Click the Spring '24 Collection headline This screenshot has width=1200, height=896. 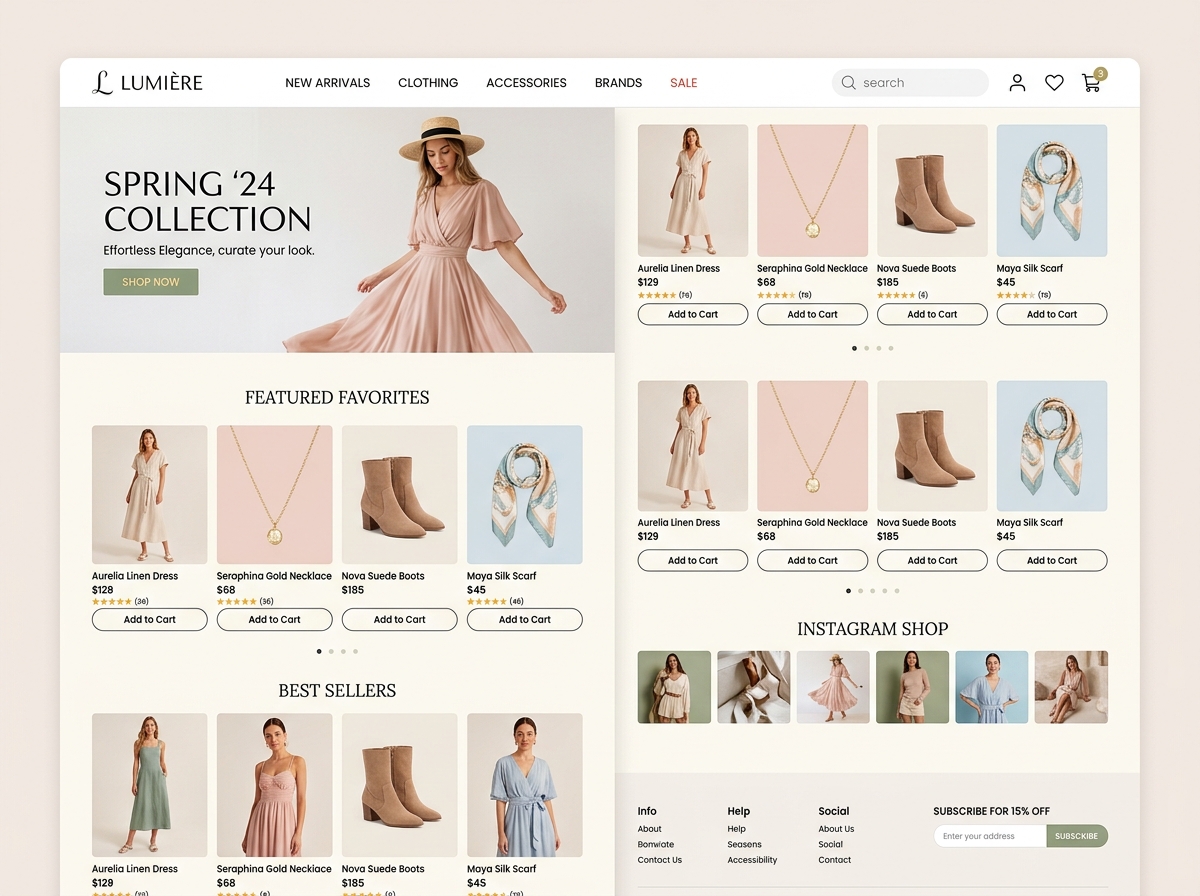(208, 201)
